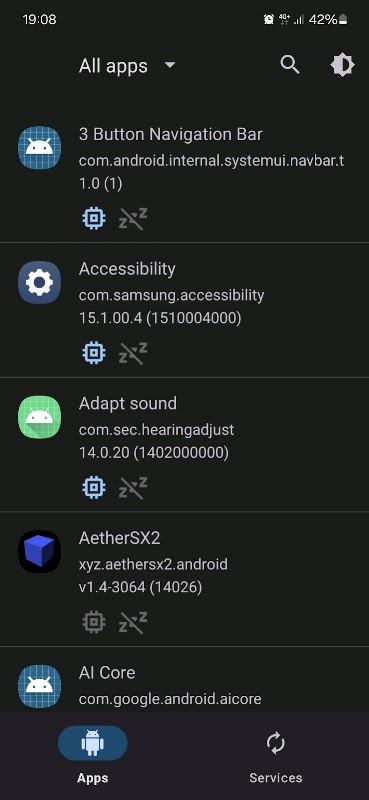Click the no-sleep icon under AetherSX2
369x800 pixels.
133,622
